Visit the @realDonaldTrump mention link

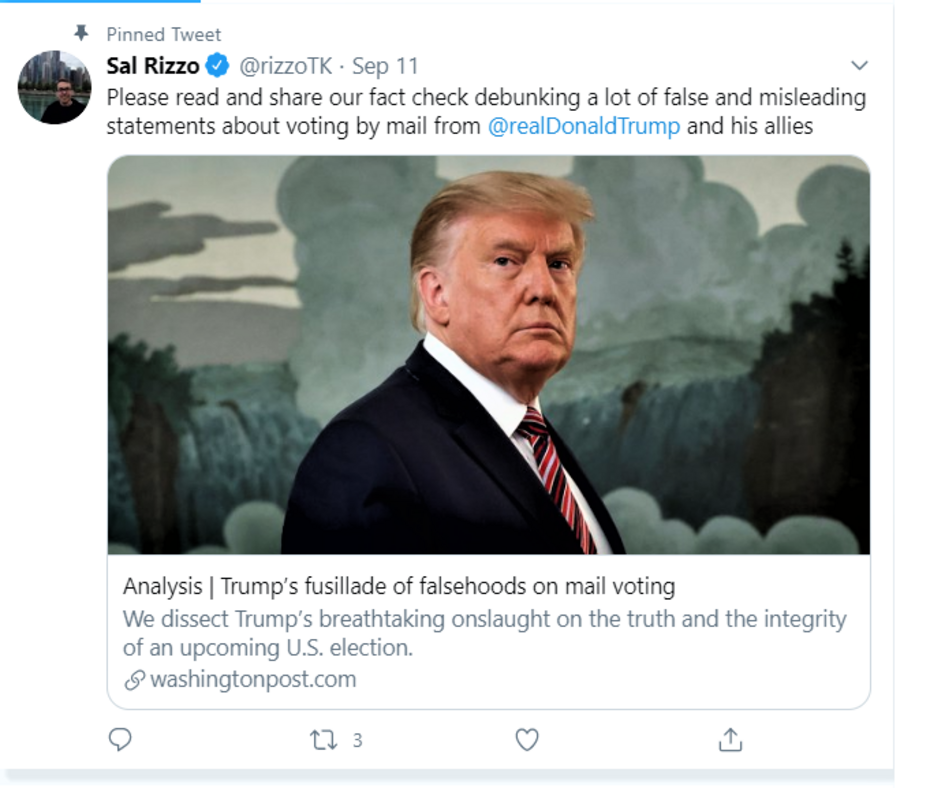coord(584,126)
